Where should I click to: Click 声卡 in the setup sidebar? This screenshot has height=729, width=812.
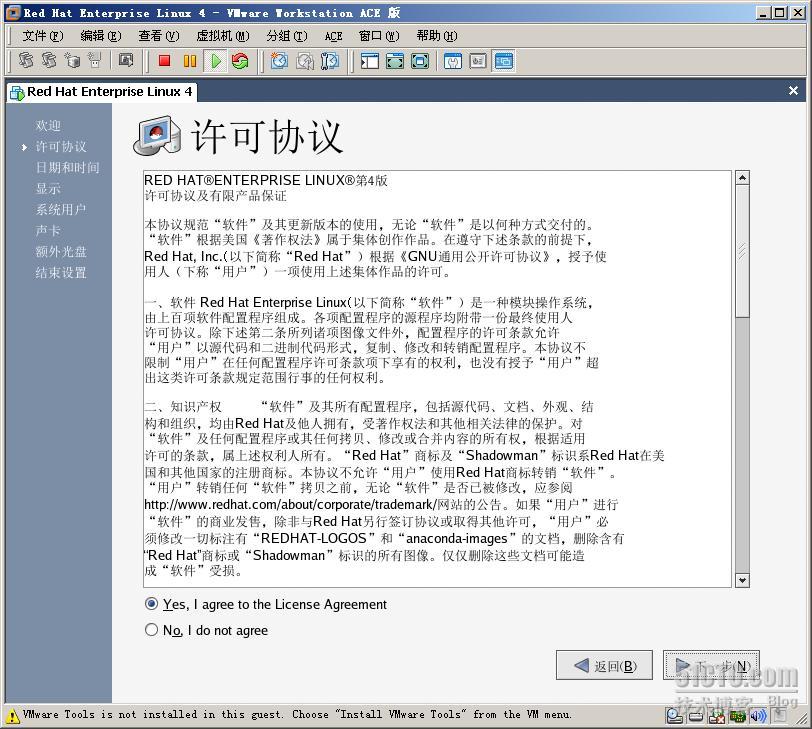(x=48, y=230)
